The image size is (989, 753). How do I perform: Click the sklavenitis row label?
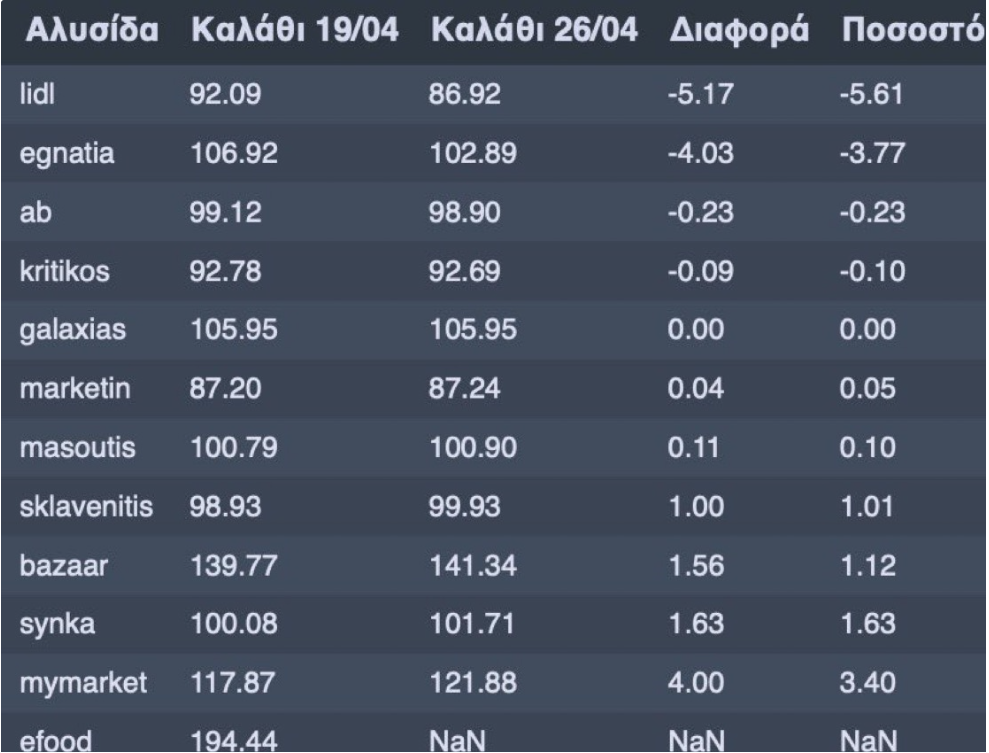point(86,506)
